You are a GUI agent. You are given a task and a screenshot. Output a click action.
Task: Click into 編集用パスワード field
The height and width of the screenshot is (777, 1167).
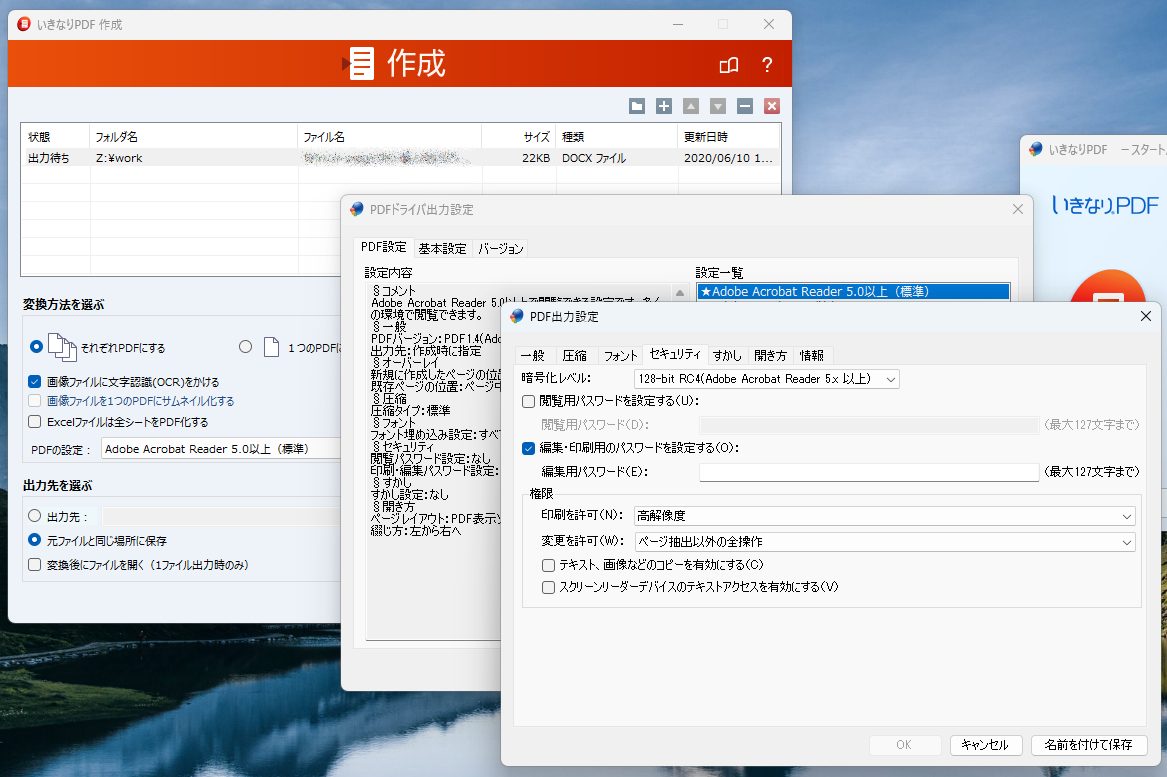869,472
